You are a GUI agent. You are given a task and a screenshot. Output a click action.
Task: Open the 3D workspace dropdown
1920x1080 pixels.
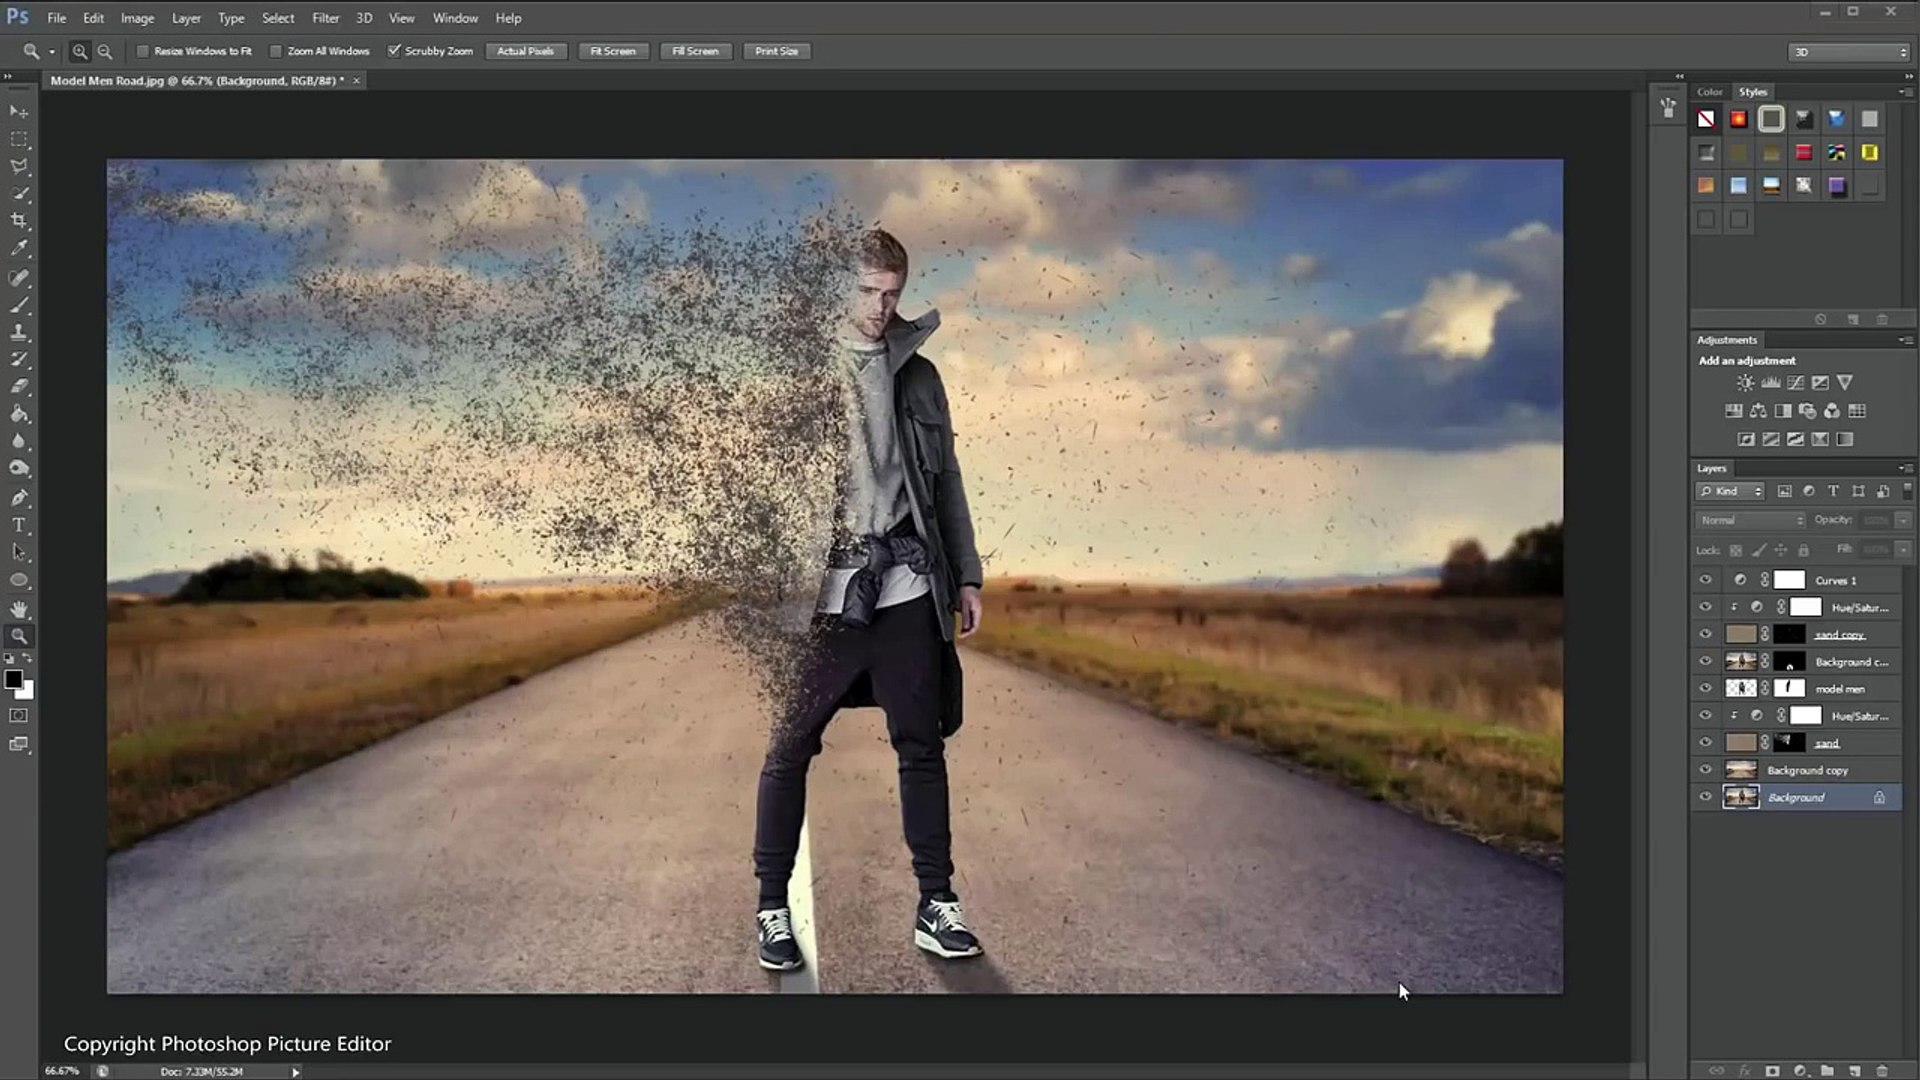pos(1848,52)
